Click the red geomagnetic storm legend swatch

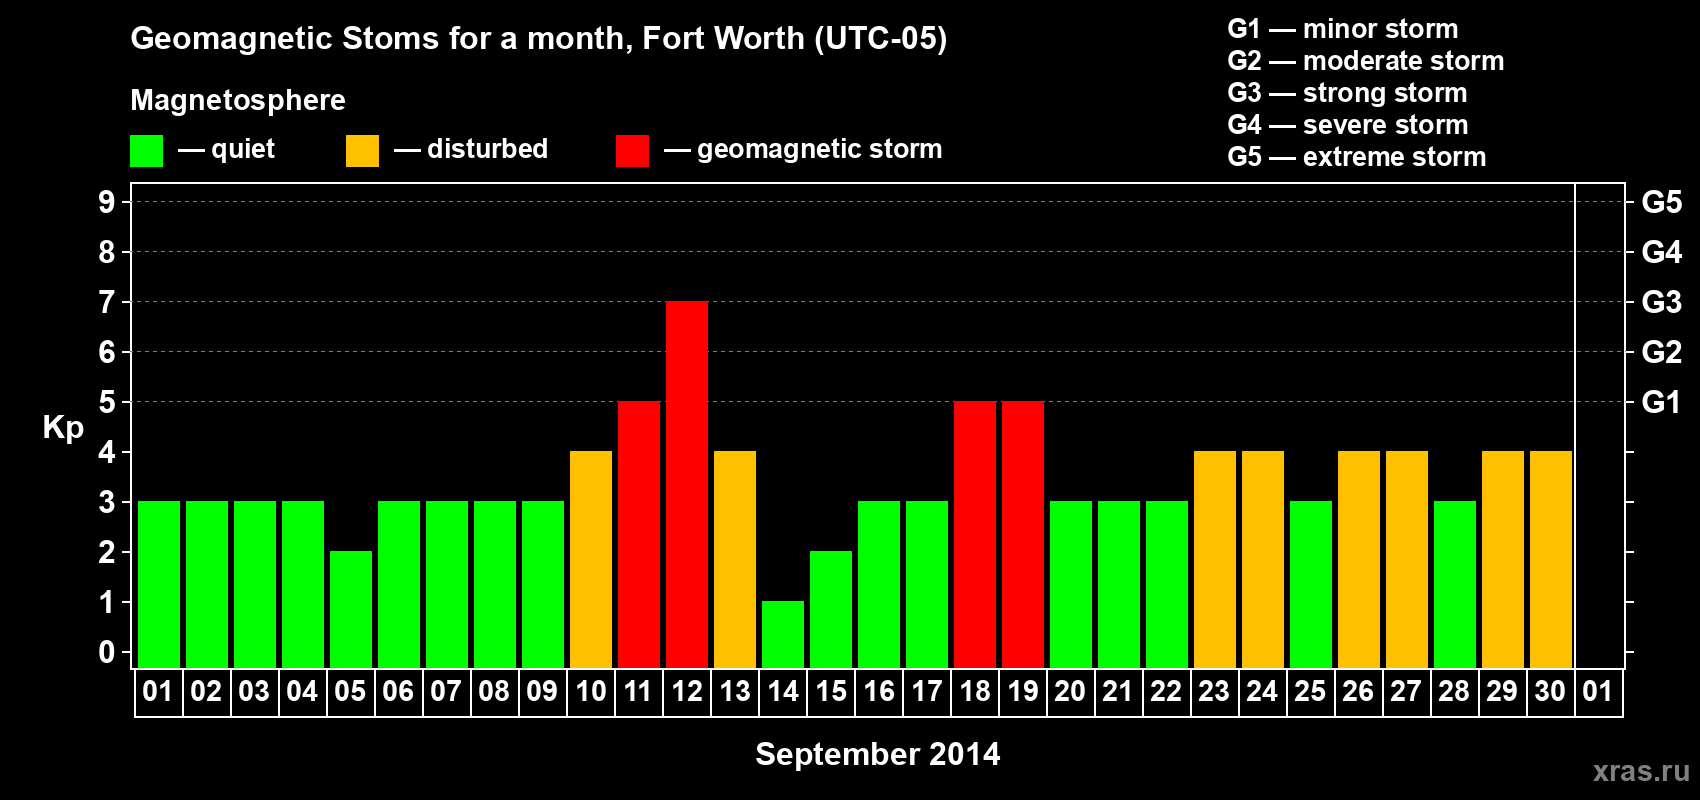(632, 151)
